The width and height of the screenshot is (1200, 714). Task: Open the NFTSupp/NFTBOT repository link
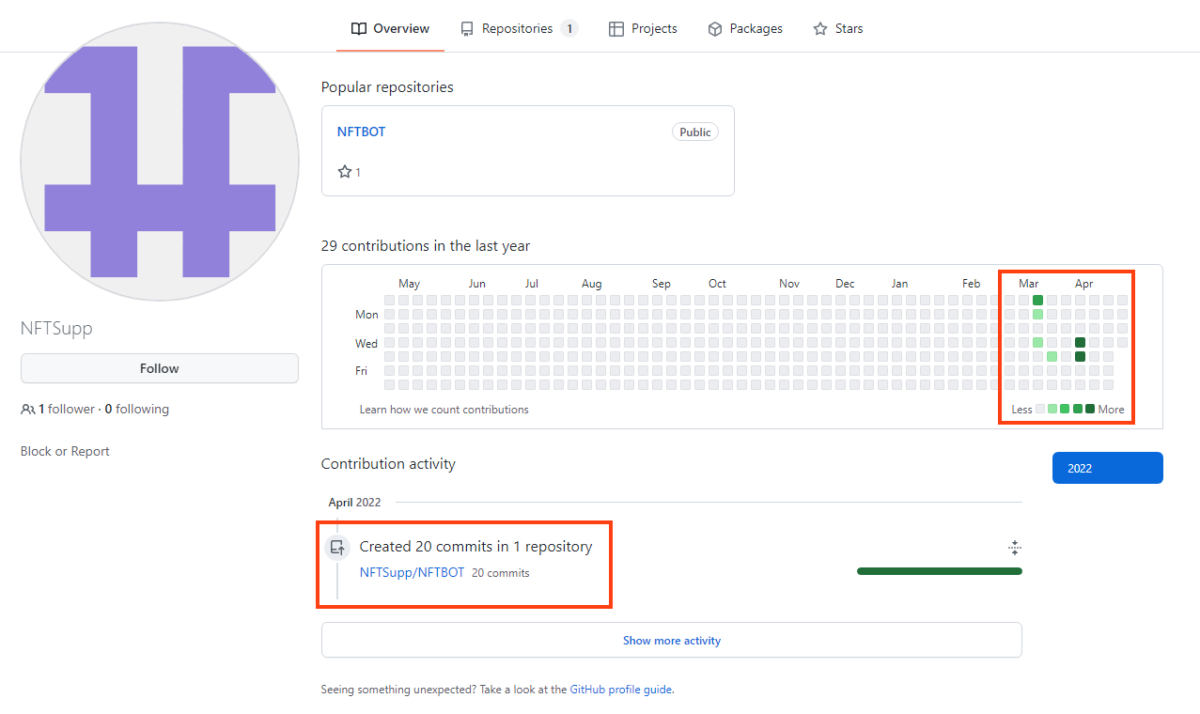pos(411,572)
